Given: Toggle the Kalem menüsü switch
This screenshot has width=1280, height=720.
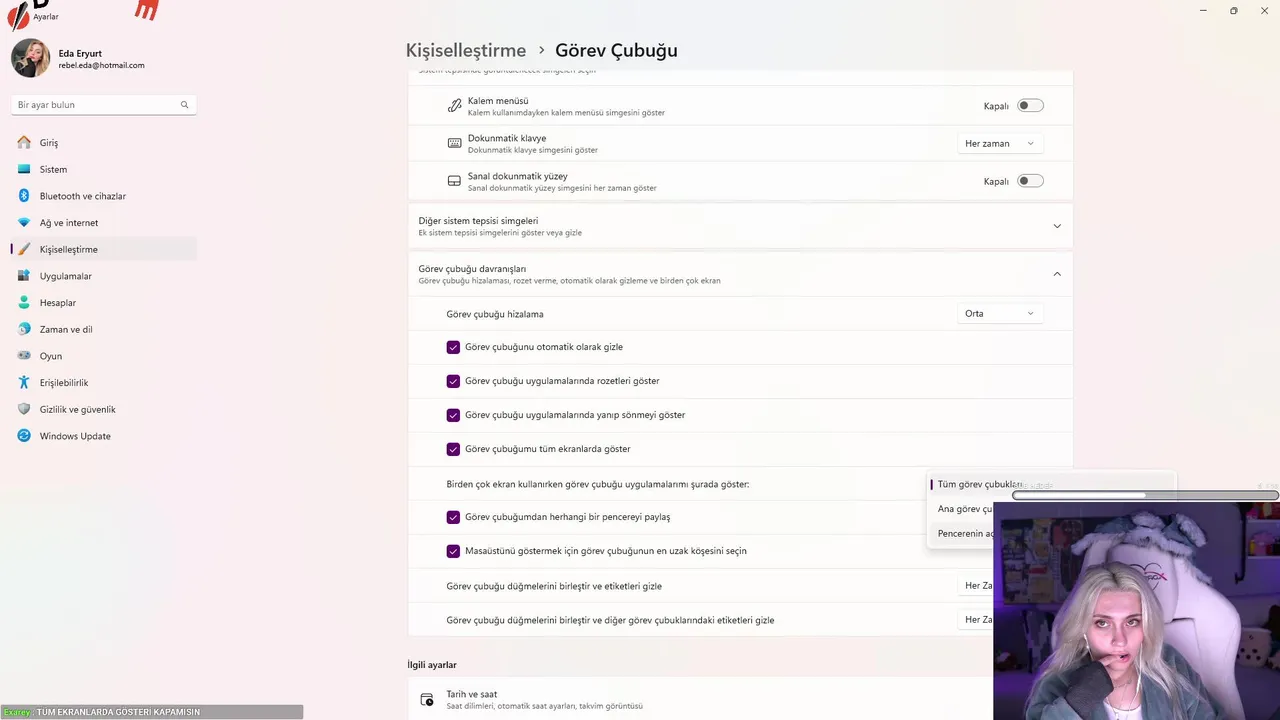Looking at the screenshot, I should point(1030,106).
